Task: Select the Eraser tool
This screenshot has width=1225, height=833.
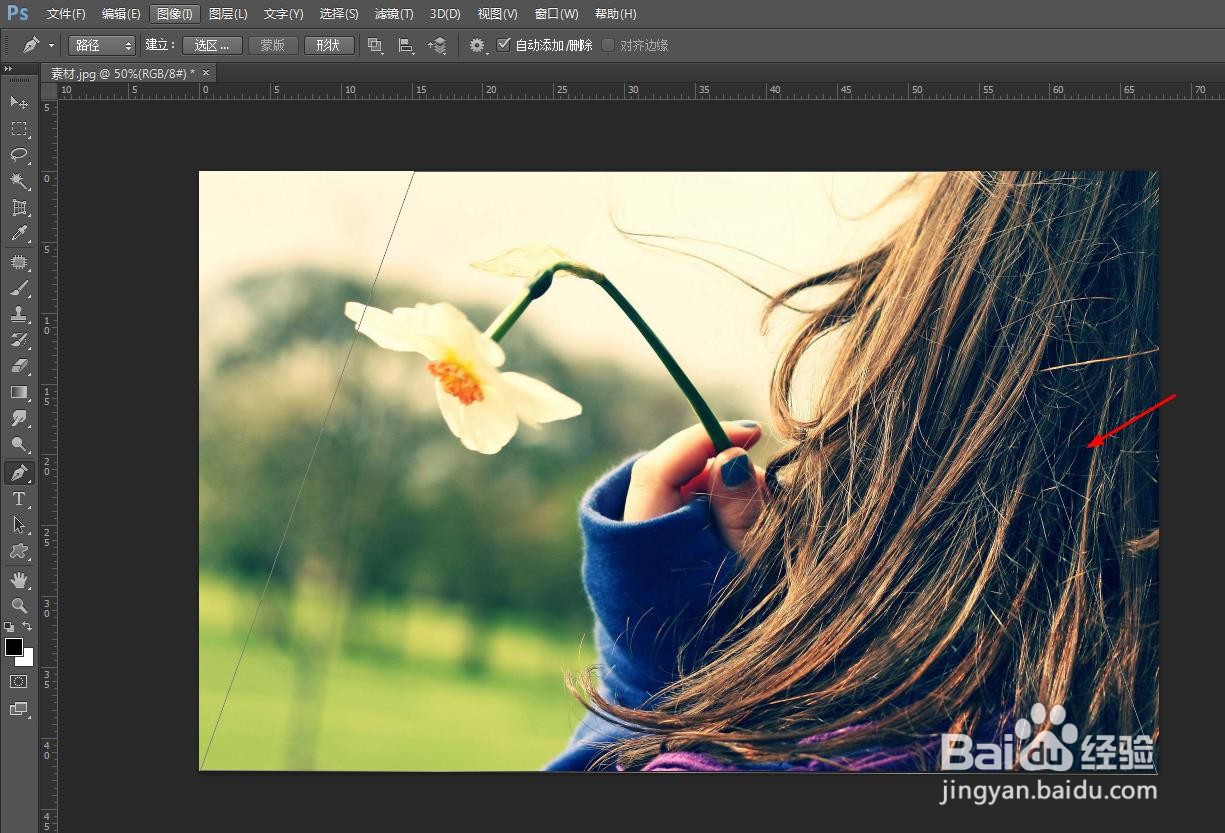Action: (19, 366)
